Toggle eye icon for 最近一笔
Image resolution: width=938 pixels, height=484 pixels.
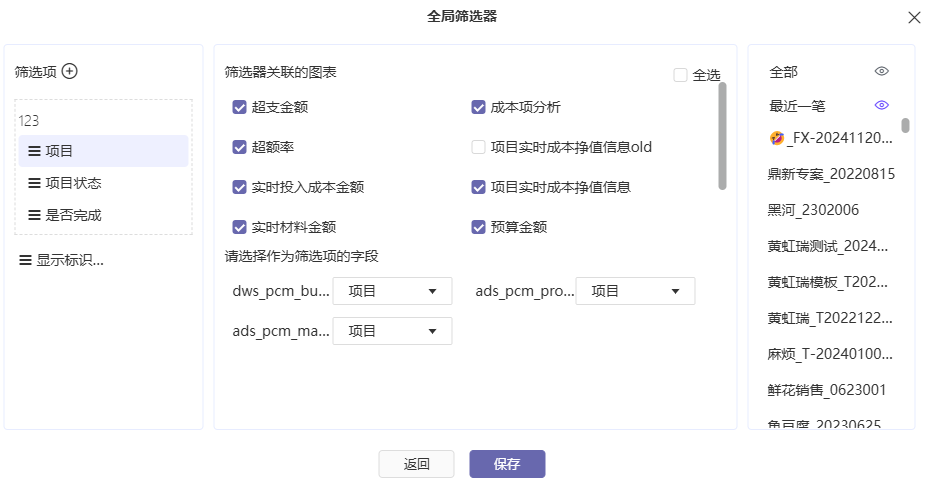[x=881, y=105]
